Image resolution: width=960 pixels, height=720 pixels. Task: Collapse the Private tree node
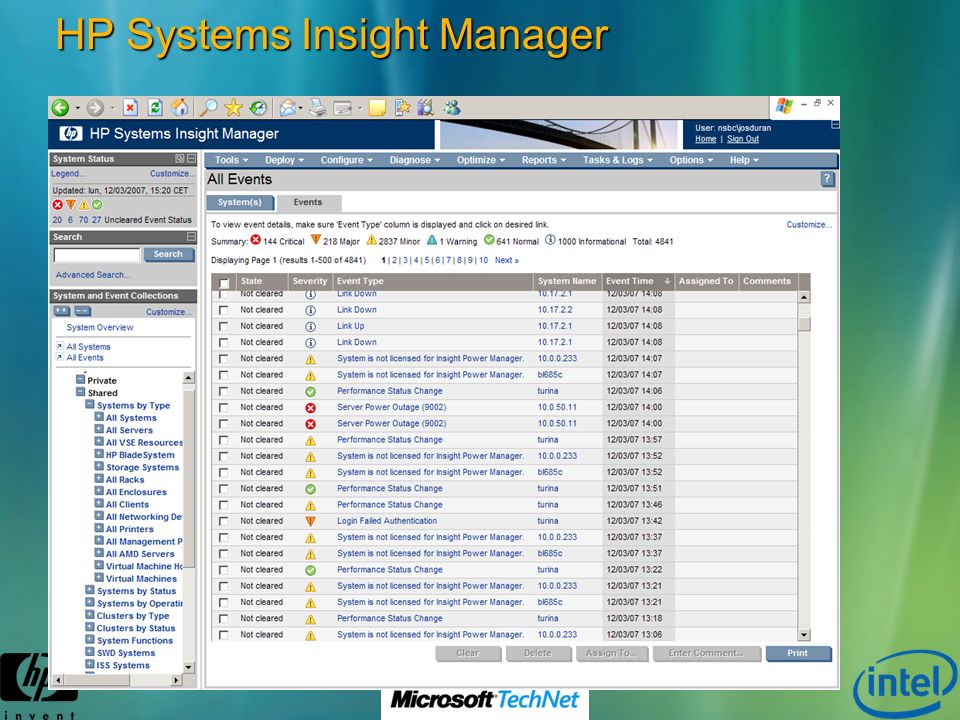coord(80,380)
